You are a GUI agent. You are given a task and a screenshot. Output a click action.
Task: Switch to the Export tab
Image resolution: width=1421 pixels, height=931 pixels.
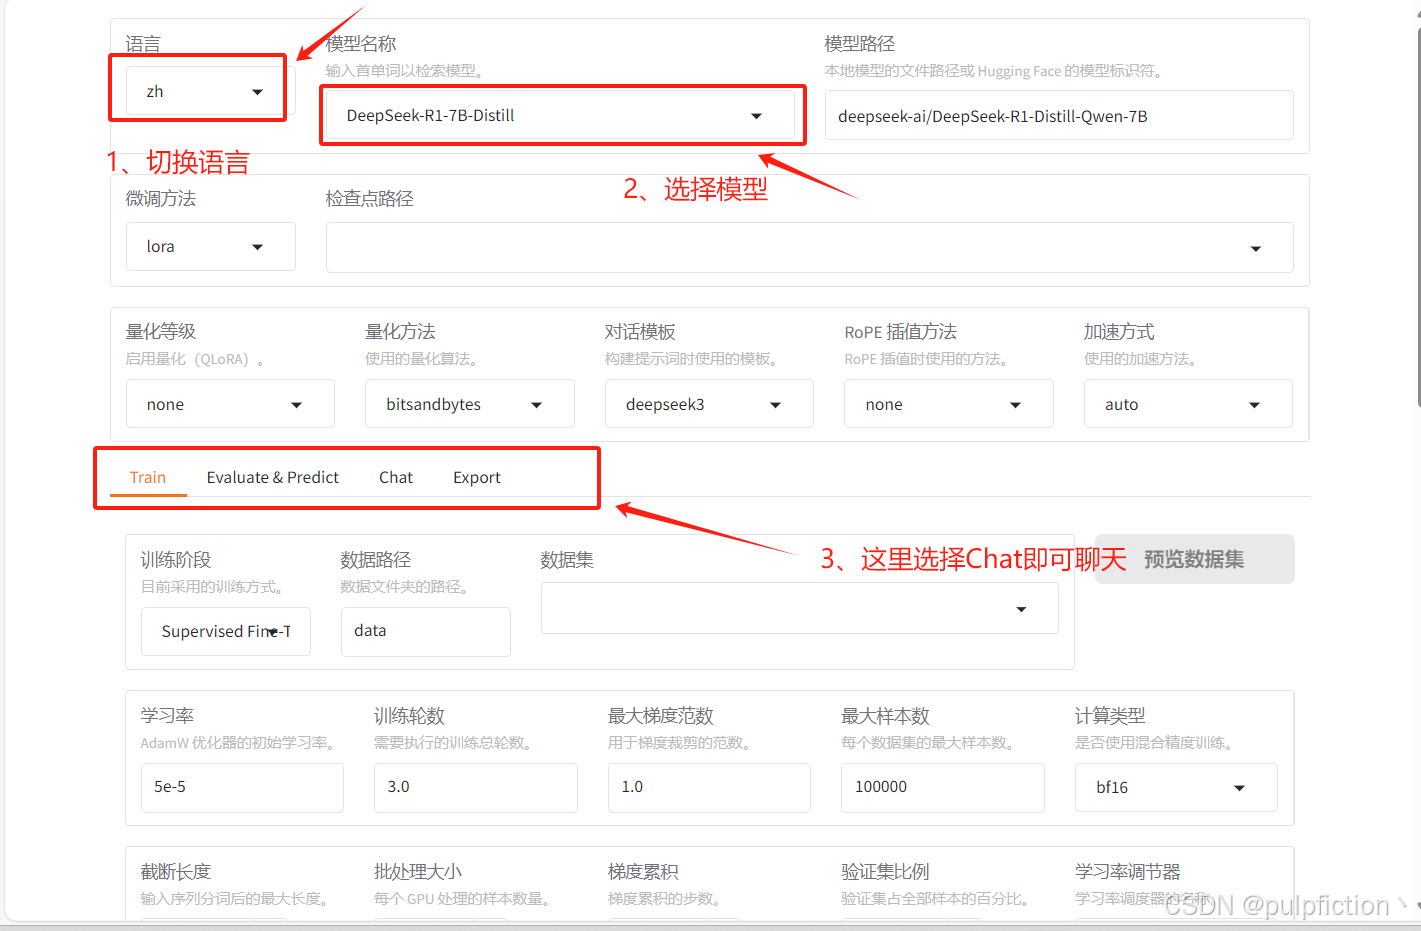(x=477, y=478)
